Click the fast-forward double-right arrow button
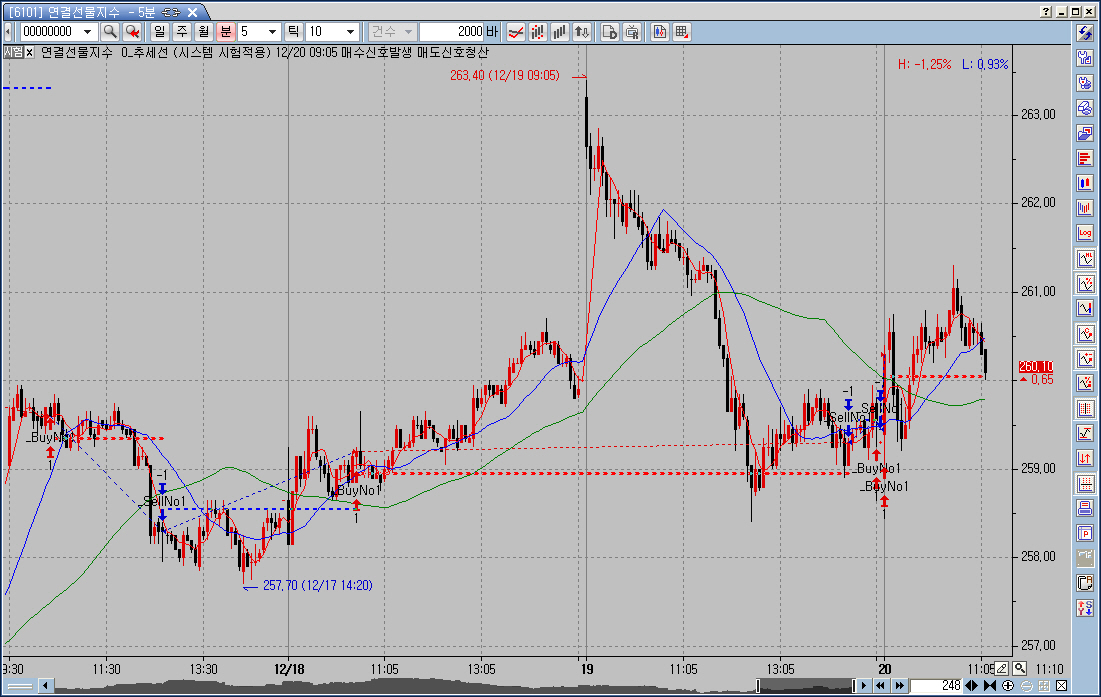The width and height of the screenshot is (1101, 697). (899, 686)
